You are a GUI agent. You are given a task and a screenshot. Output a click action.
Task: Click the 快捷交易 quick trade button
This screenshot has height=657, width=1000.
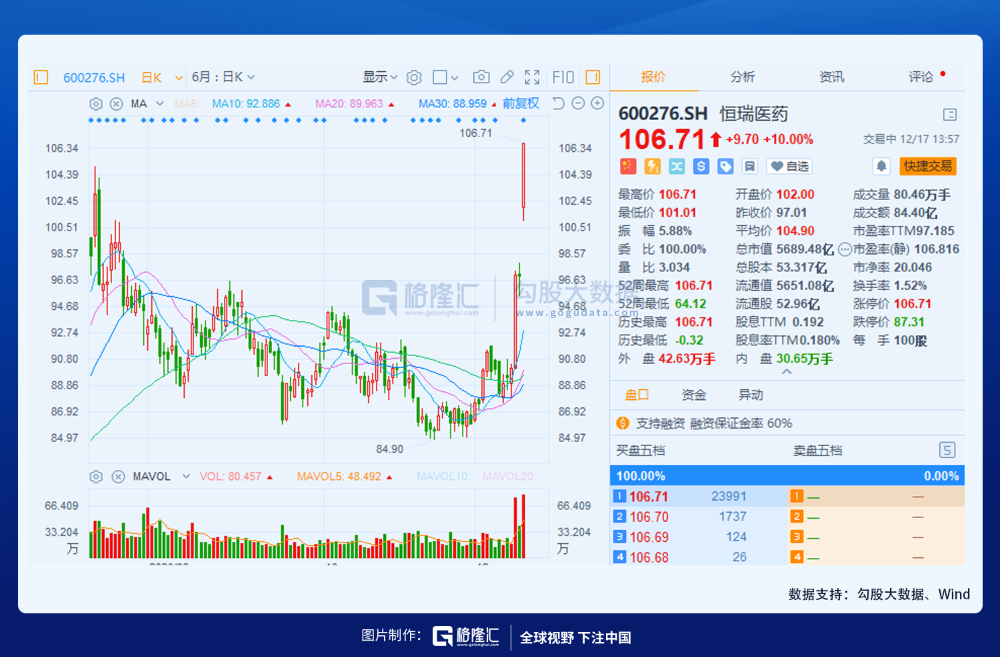pos(928,166)
